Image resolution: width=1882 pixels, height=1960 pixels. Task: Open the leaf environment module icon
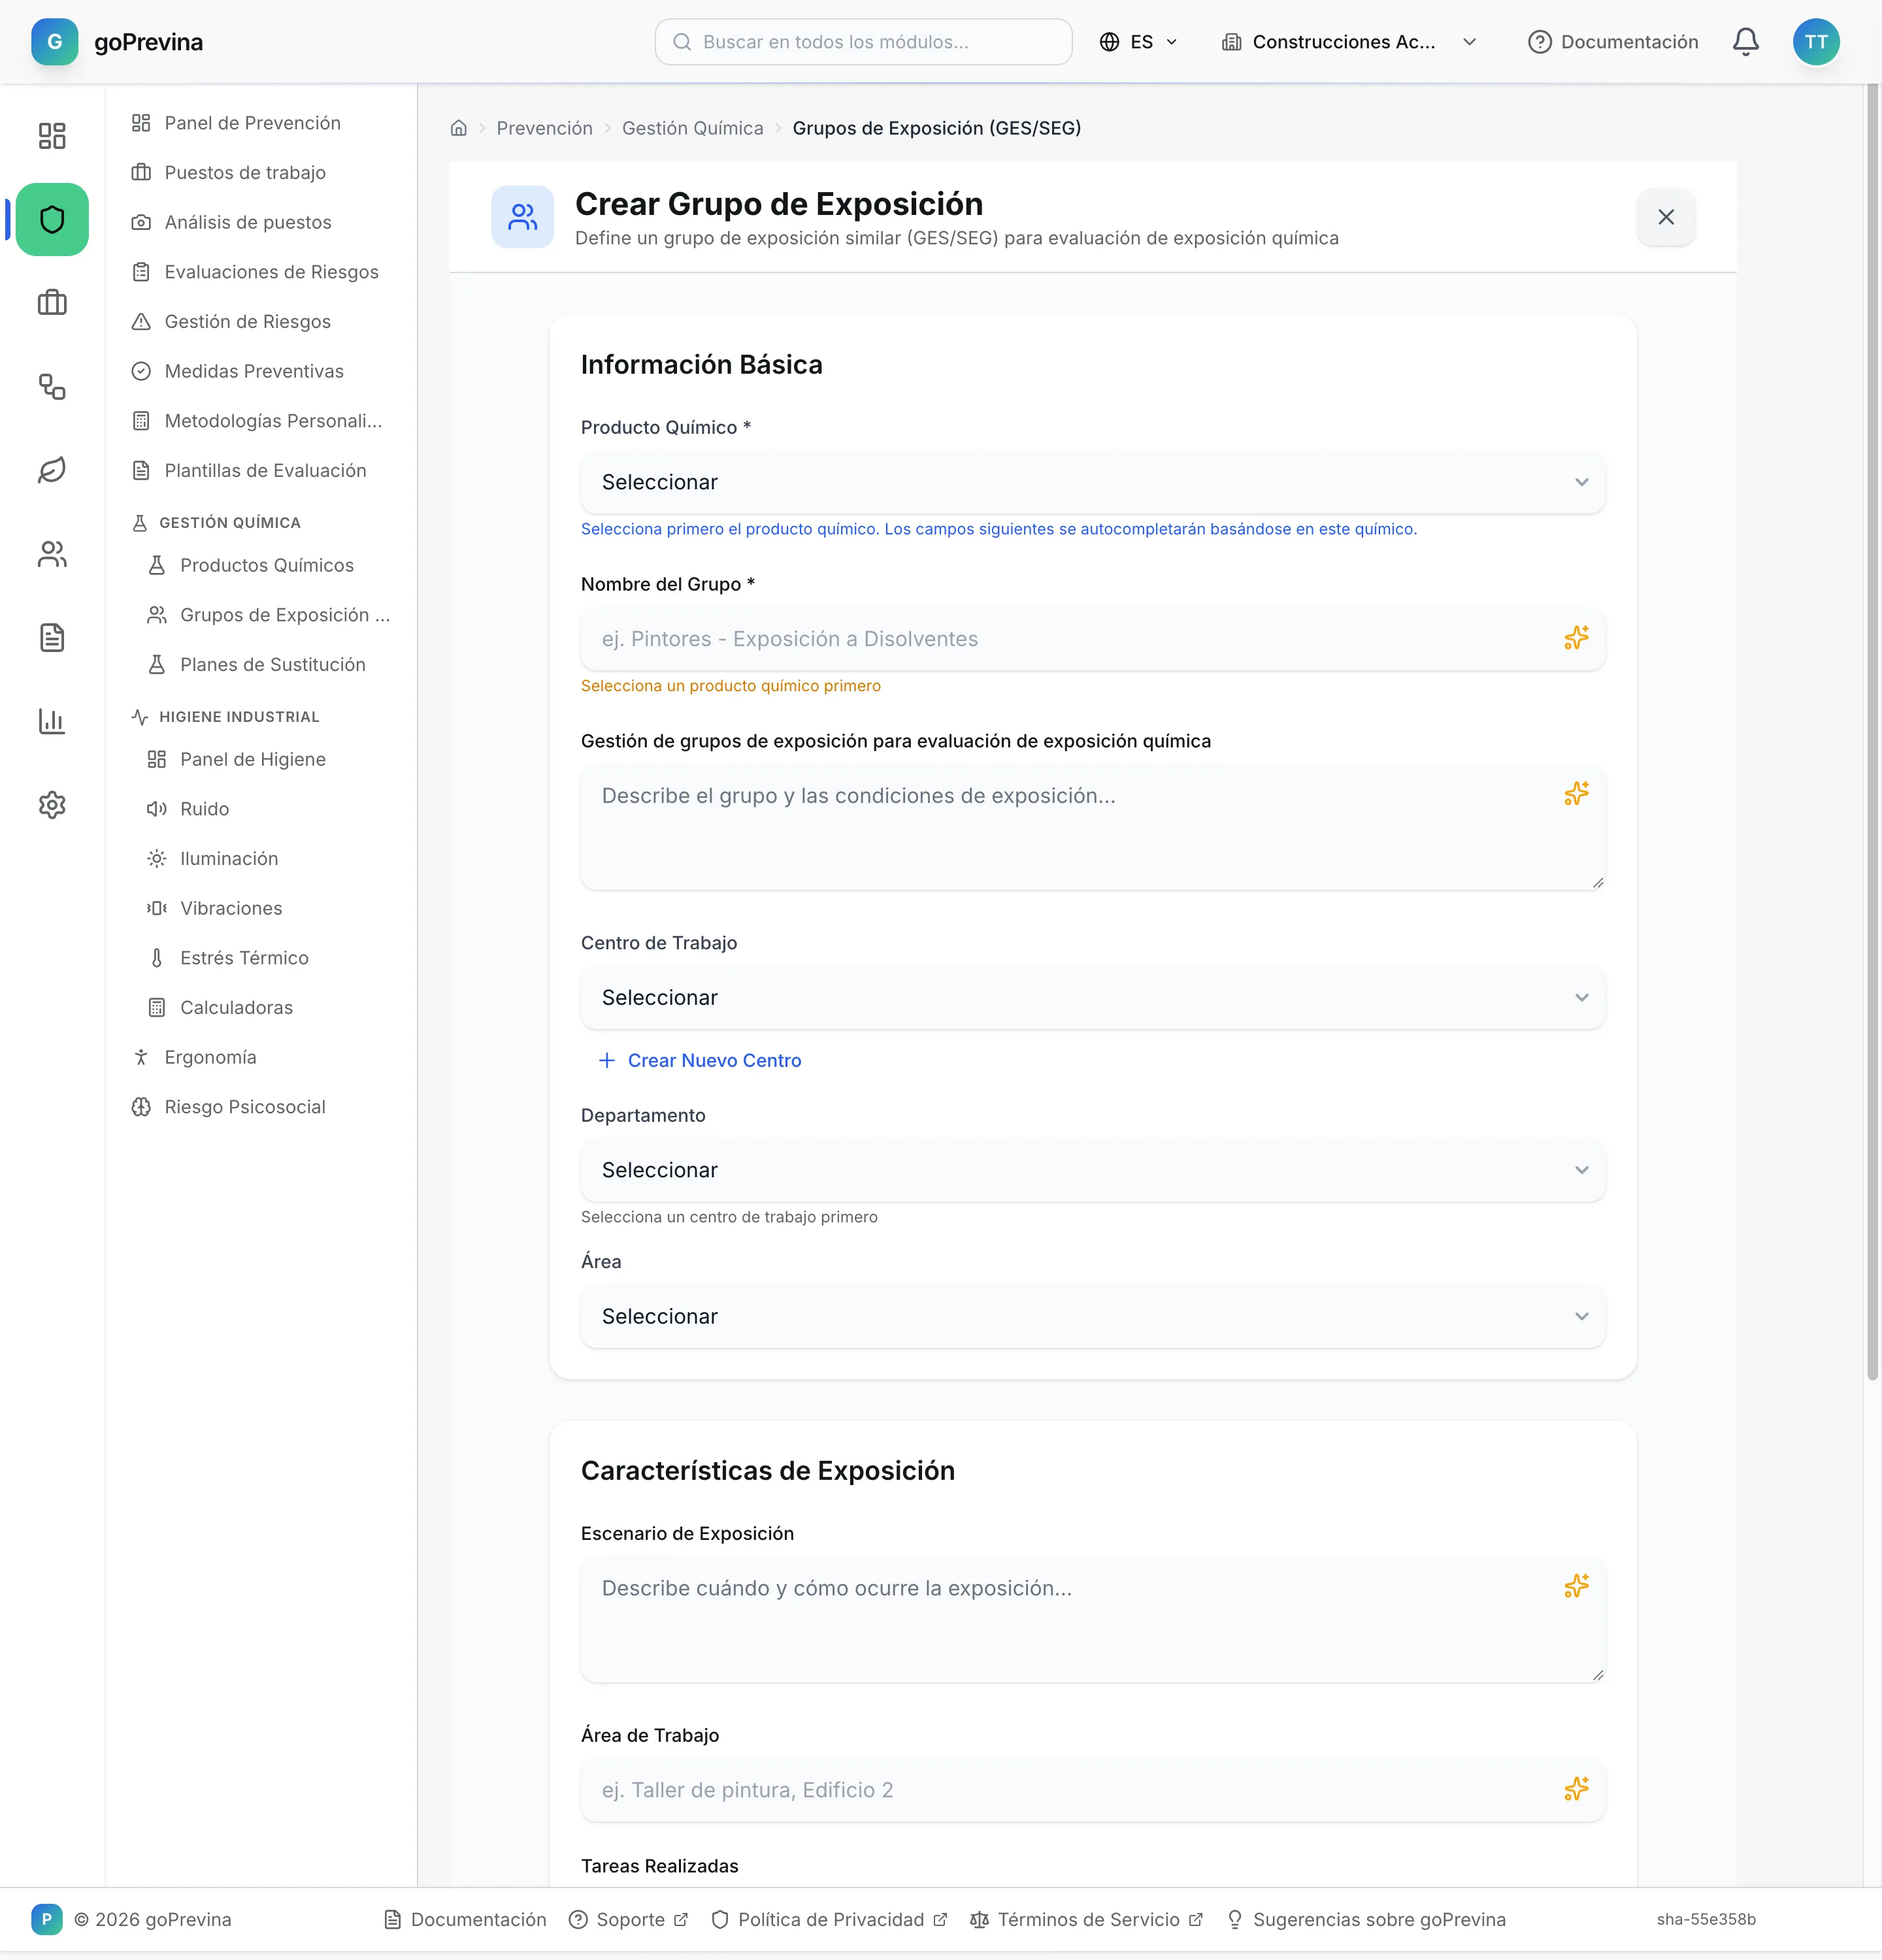click(x=52, y=470)
